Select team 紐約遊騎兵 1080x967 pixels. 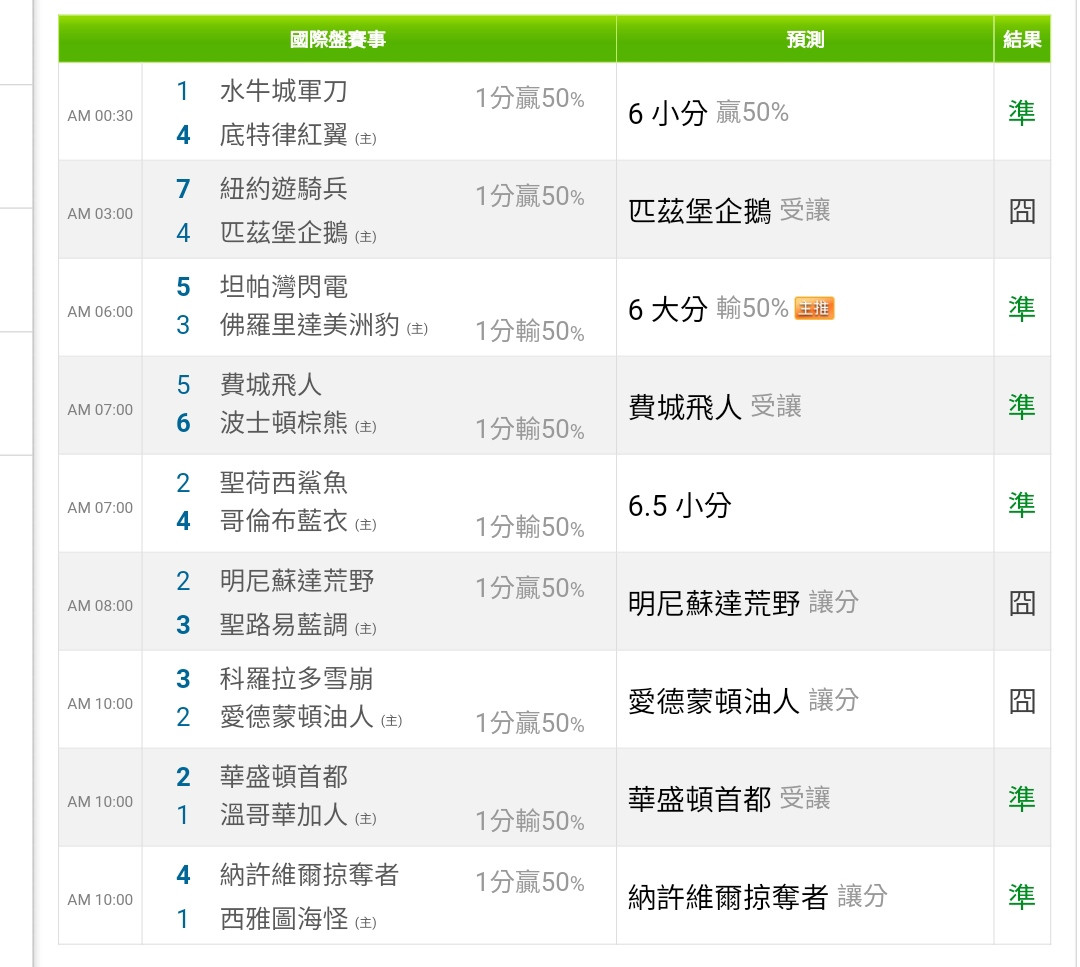click(284, 189)
